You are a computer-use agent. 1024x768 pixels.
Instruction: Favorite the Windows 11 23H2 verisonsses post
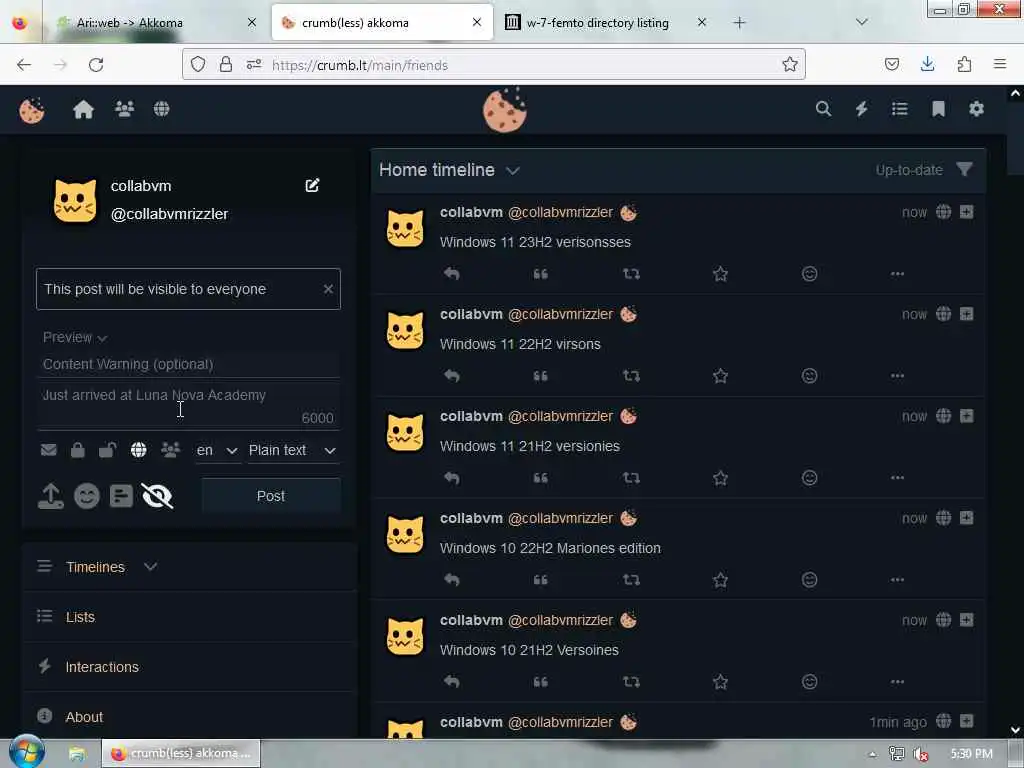pos(720,274)
